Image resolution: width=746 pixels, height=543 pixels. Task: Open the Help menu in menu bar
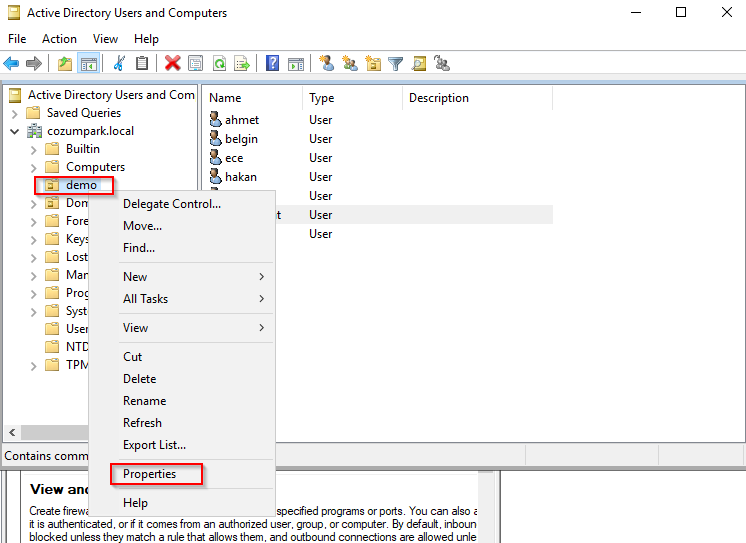click(146, 39)
